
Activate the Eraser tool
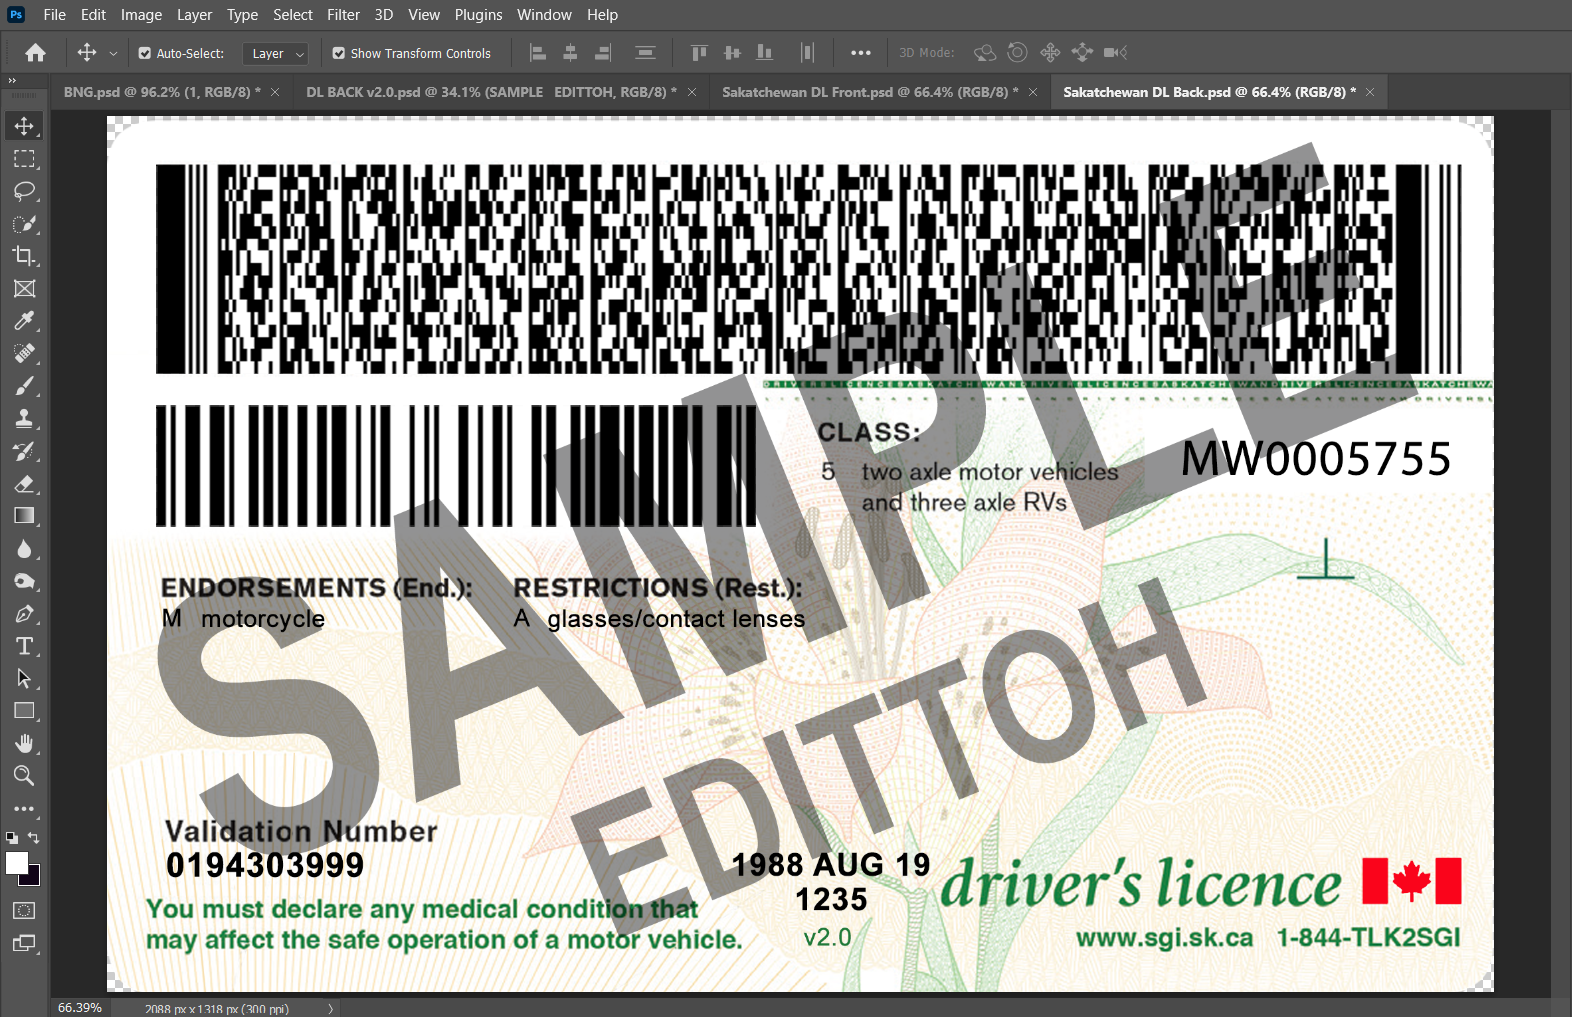(x=24, y=484)
